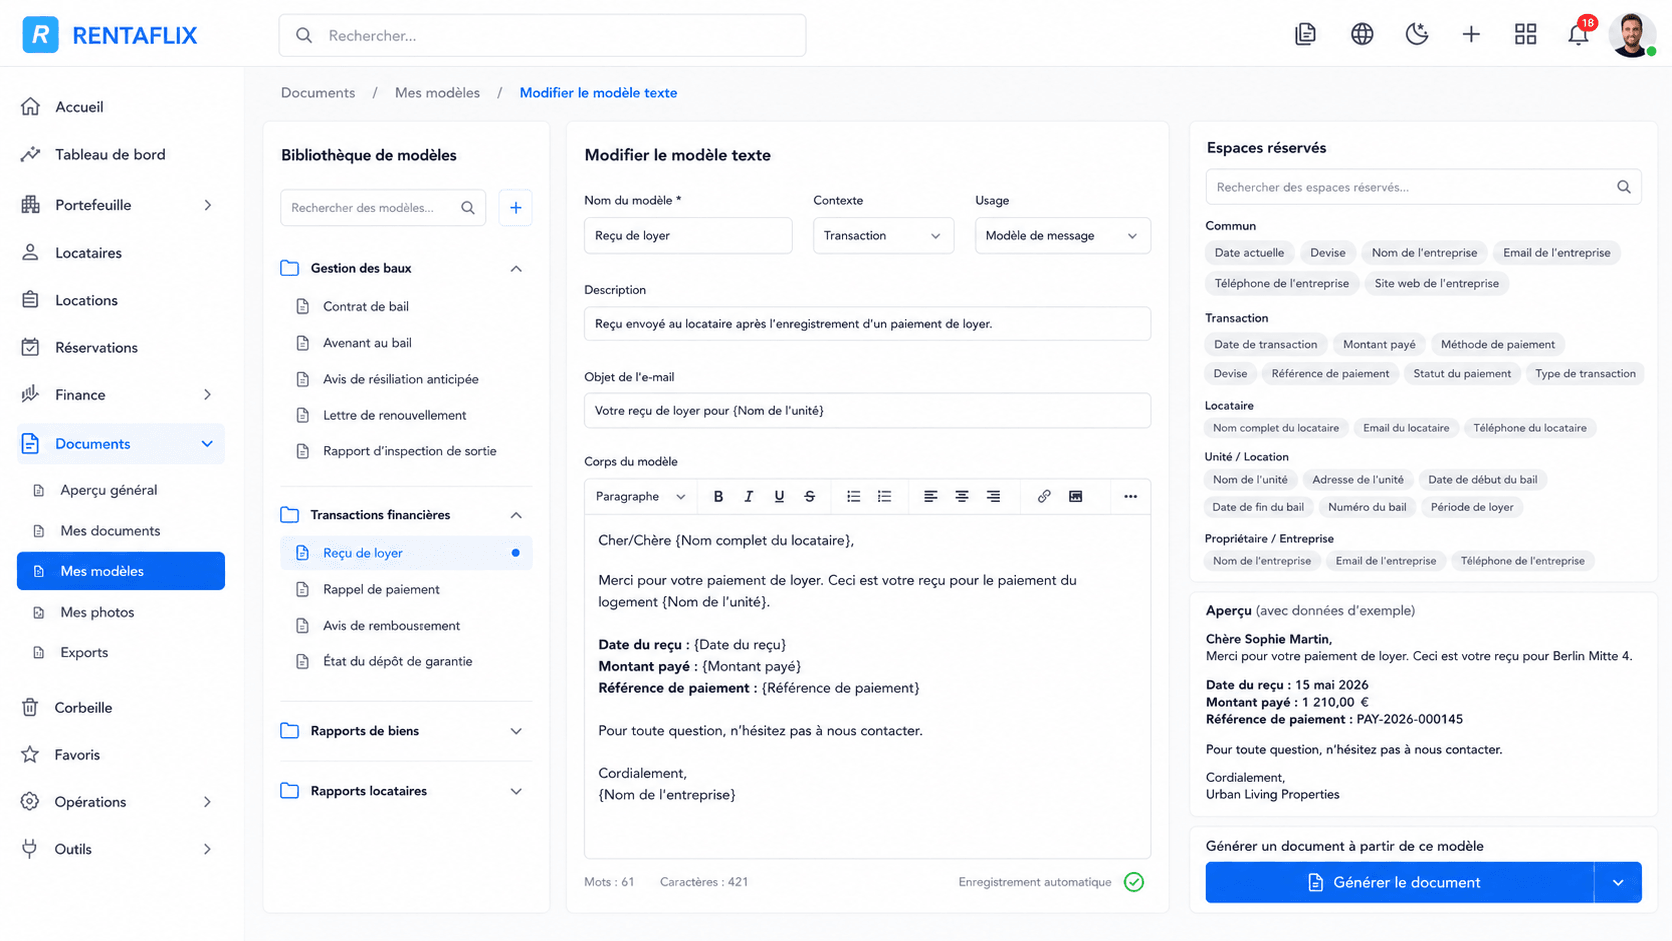Select Rappel de paiement template
Screen dimensions: 1672x941
[x=381, y=589]
